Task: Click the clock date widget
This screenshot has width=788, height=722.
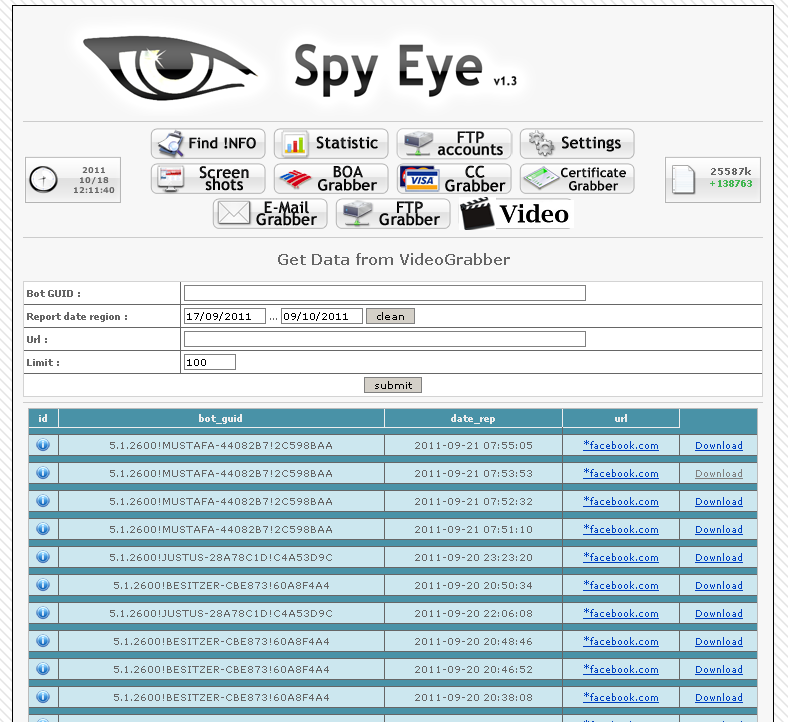Action: tap(73, 180)
